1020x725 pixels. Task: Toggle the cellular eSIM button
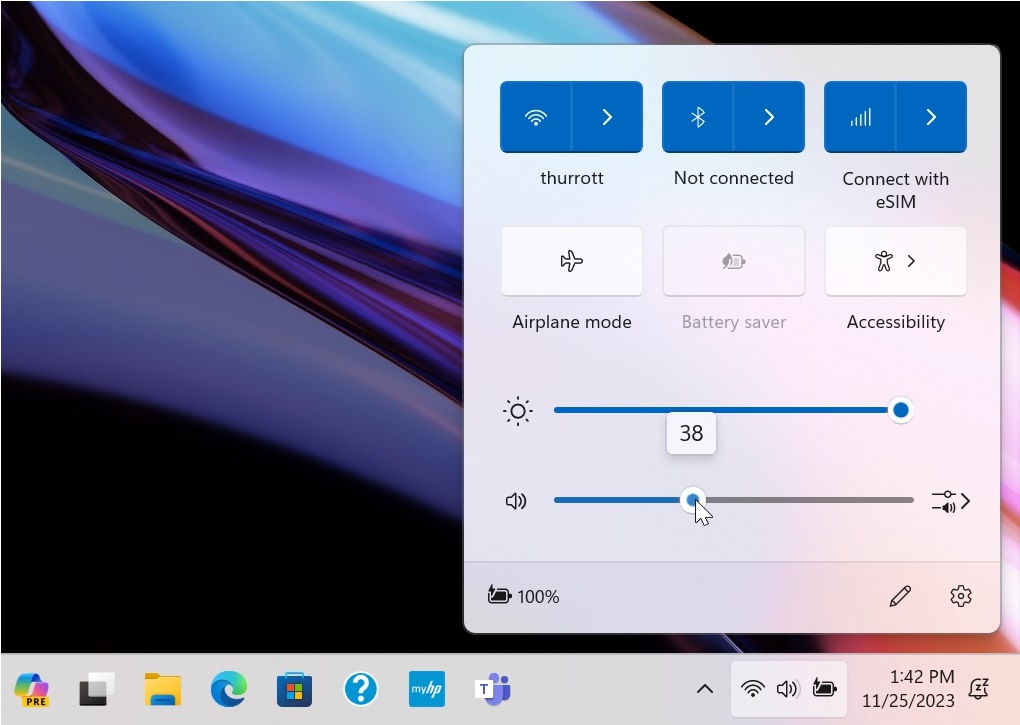(x=860, y=117)
